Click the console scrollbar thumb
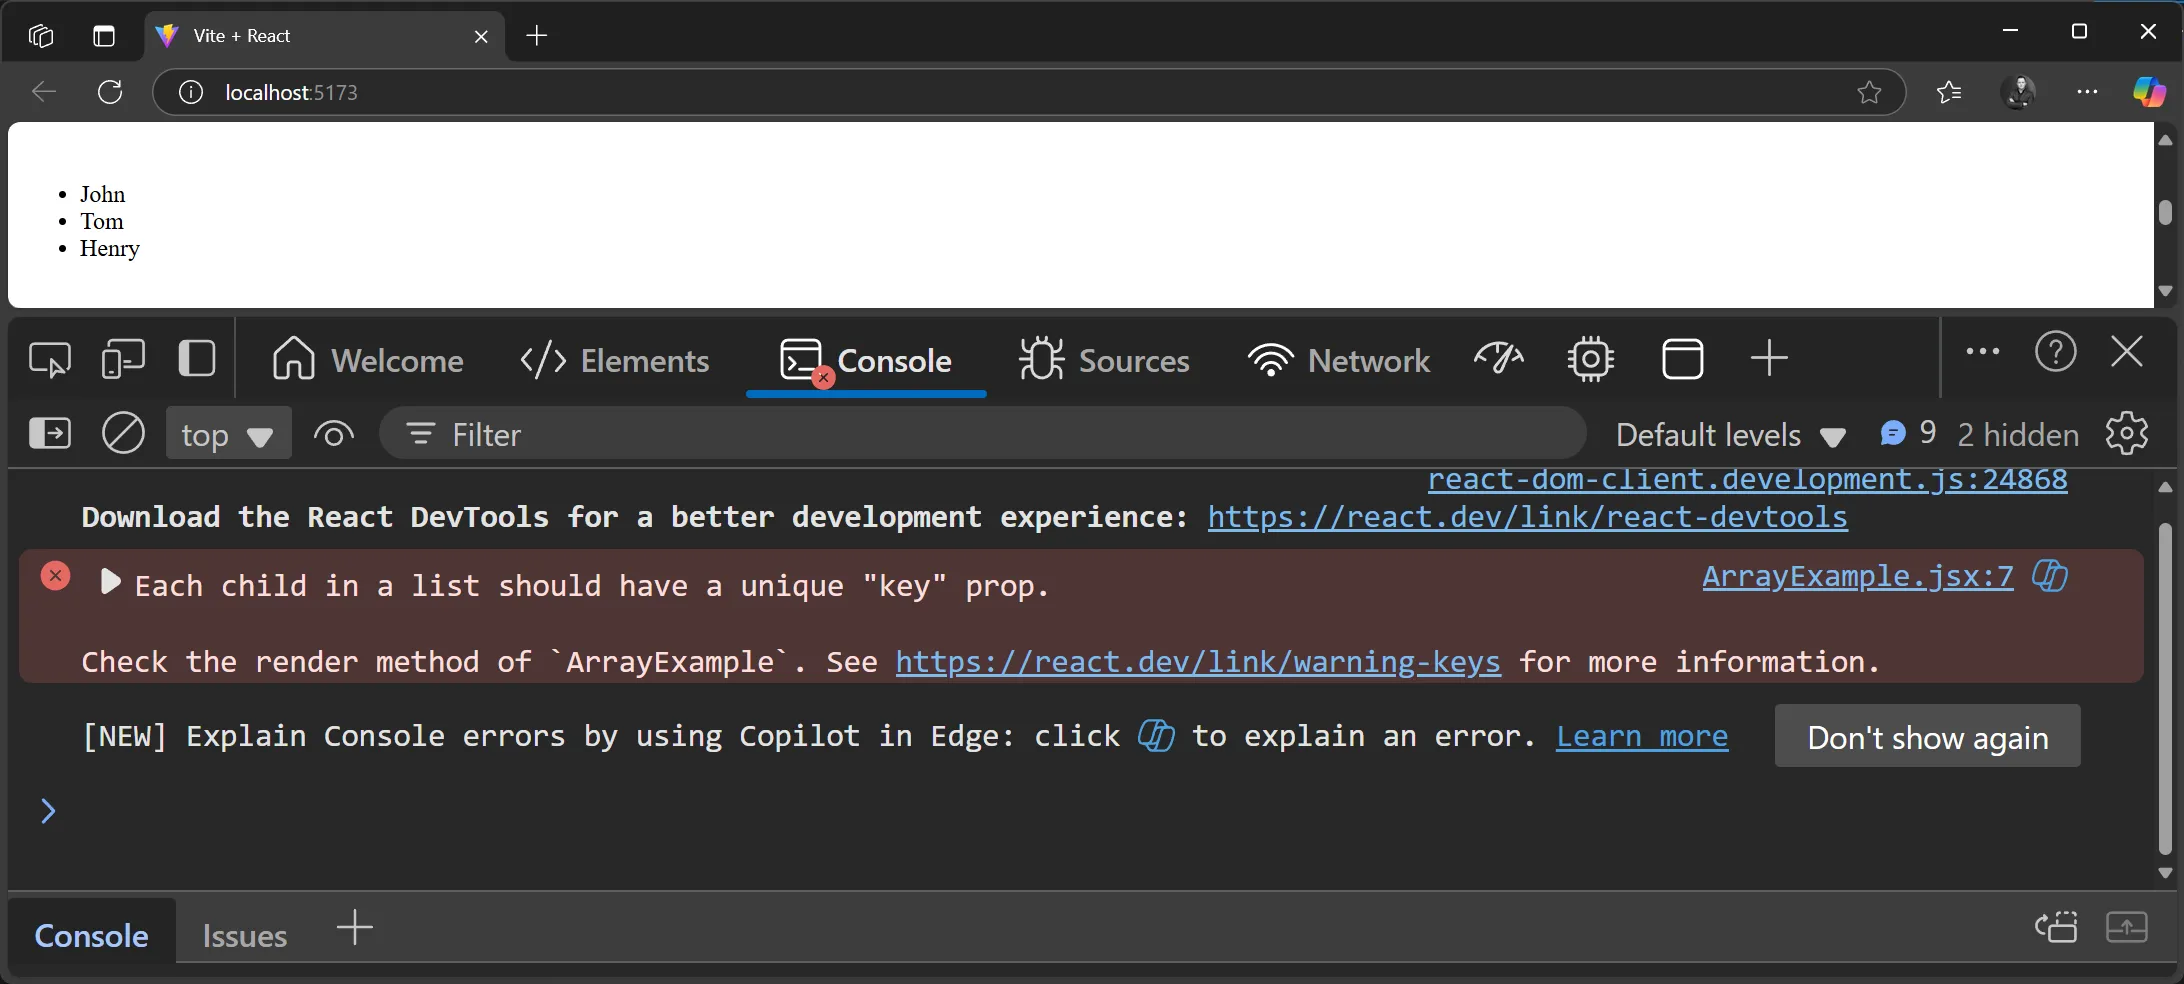Image resolution: width=2184 pixels, height=984 pixels. [2166, 688]
